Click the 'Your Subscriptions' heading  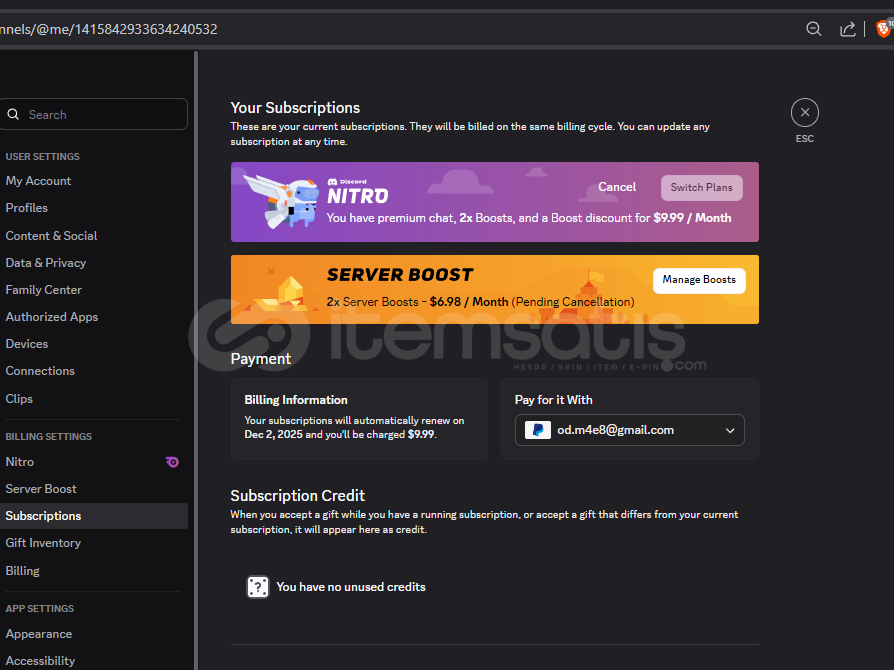pyautogui.click(x=295, y=108)
